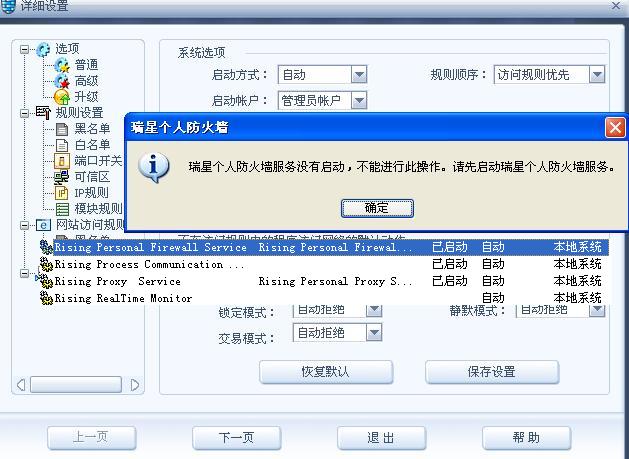This screenshot has width=629, height=459.
Task: Collapse the 网站访问规则 tree node
Action: [x=24, y=225]
